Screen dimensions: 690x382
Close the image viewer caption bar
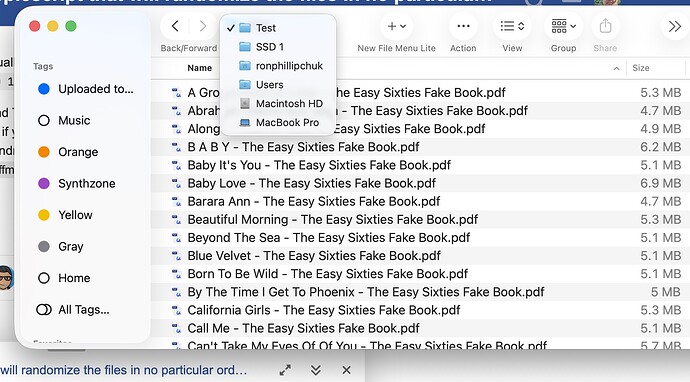tap(347, 370)
